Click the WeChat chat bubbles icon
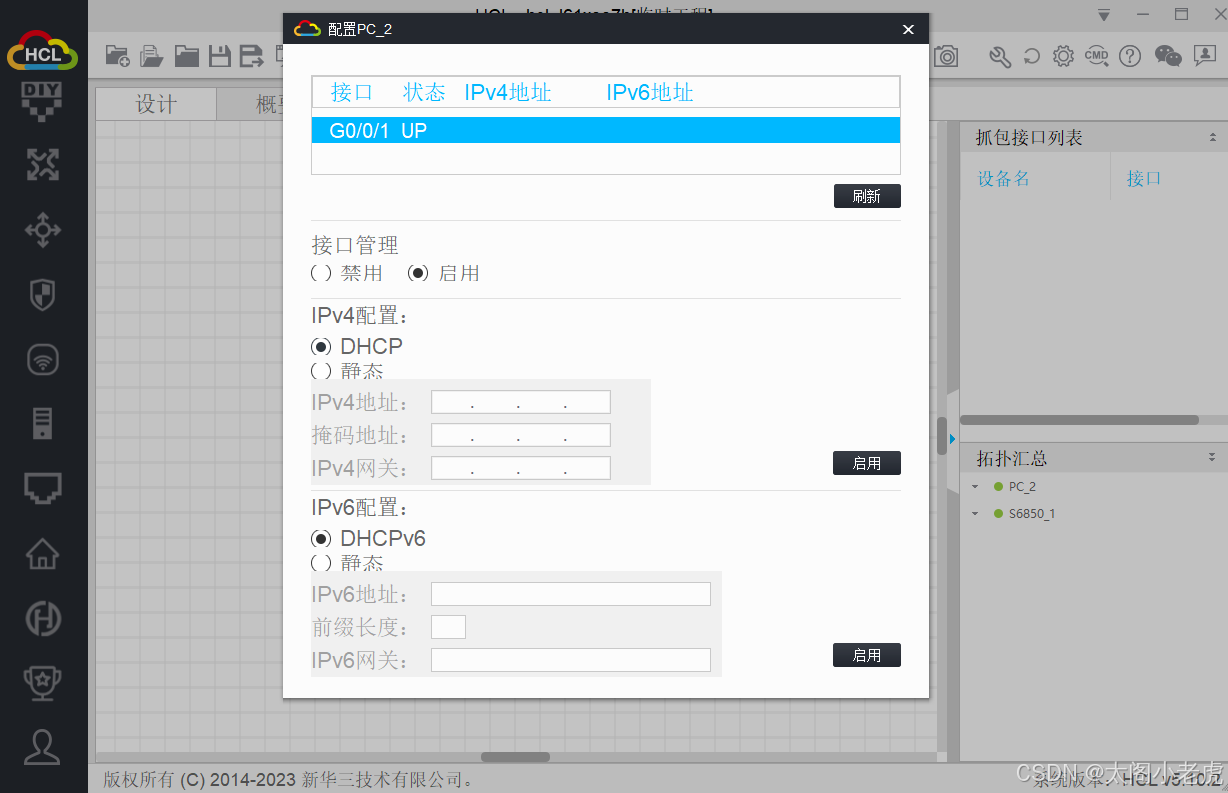This screenshot has width=1228, height=793. pos(1168,56)
